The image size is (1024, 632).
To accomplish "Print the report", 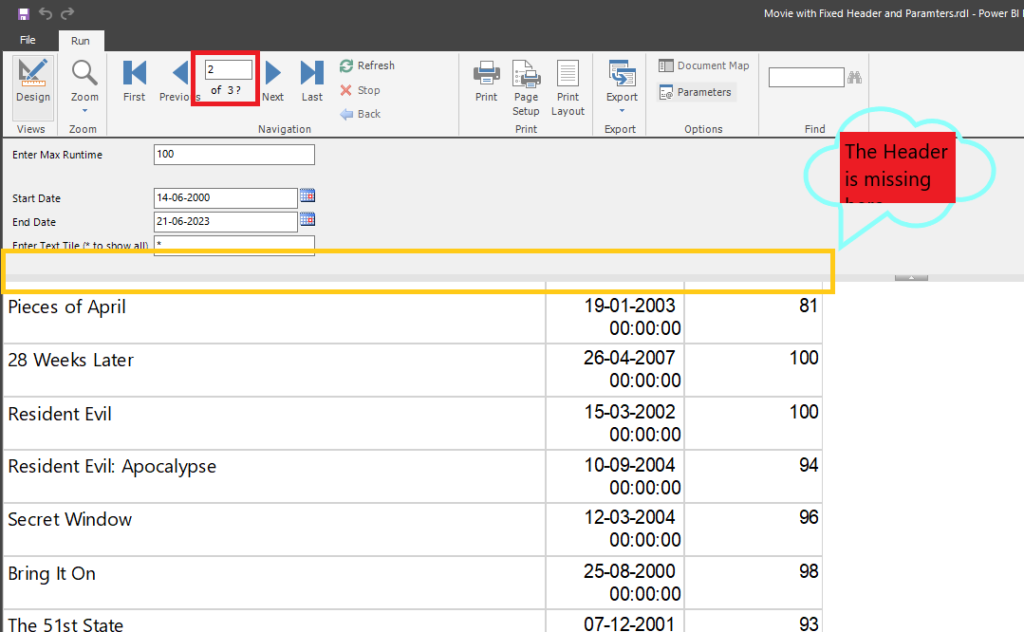I will tap(486, 81).
